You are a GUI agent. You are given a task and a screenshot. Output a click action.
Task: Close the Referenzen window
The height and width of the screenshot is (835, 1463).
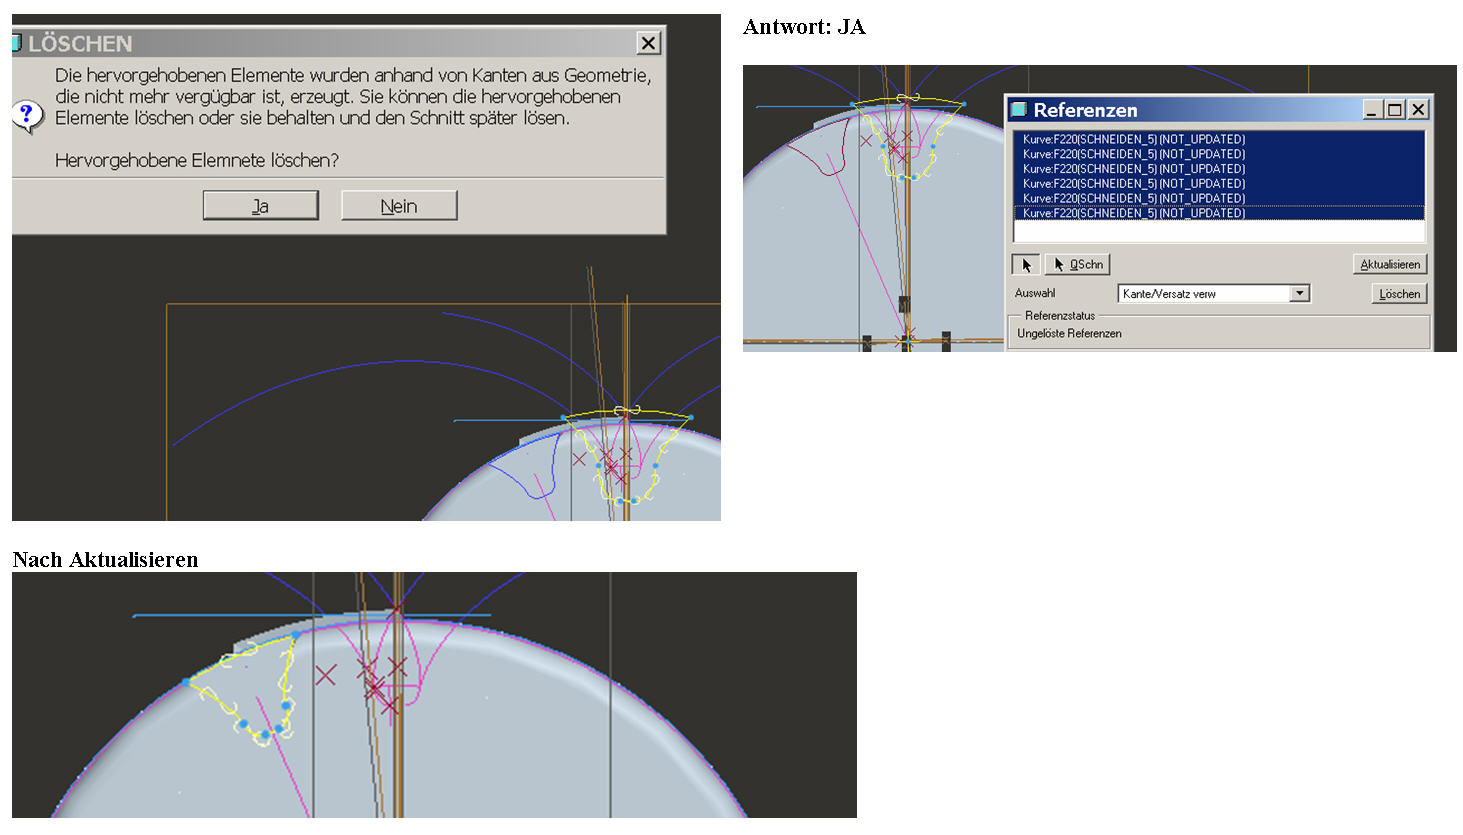coord(1418,109)
